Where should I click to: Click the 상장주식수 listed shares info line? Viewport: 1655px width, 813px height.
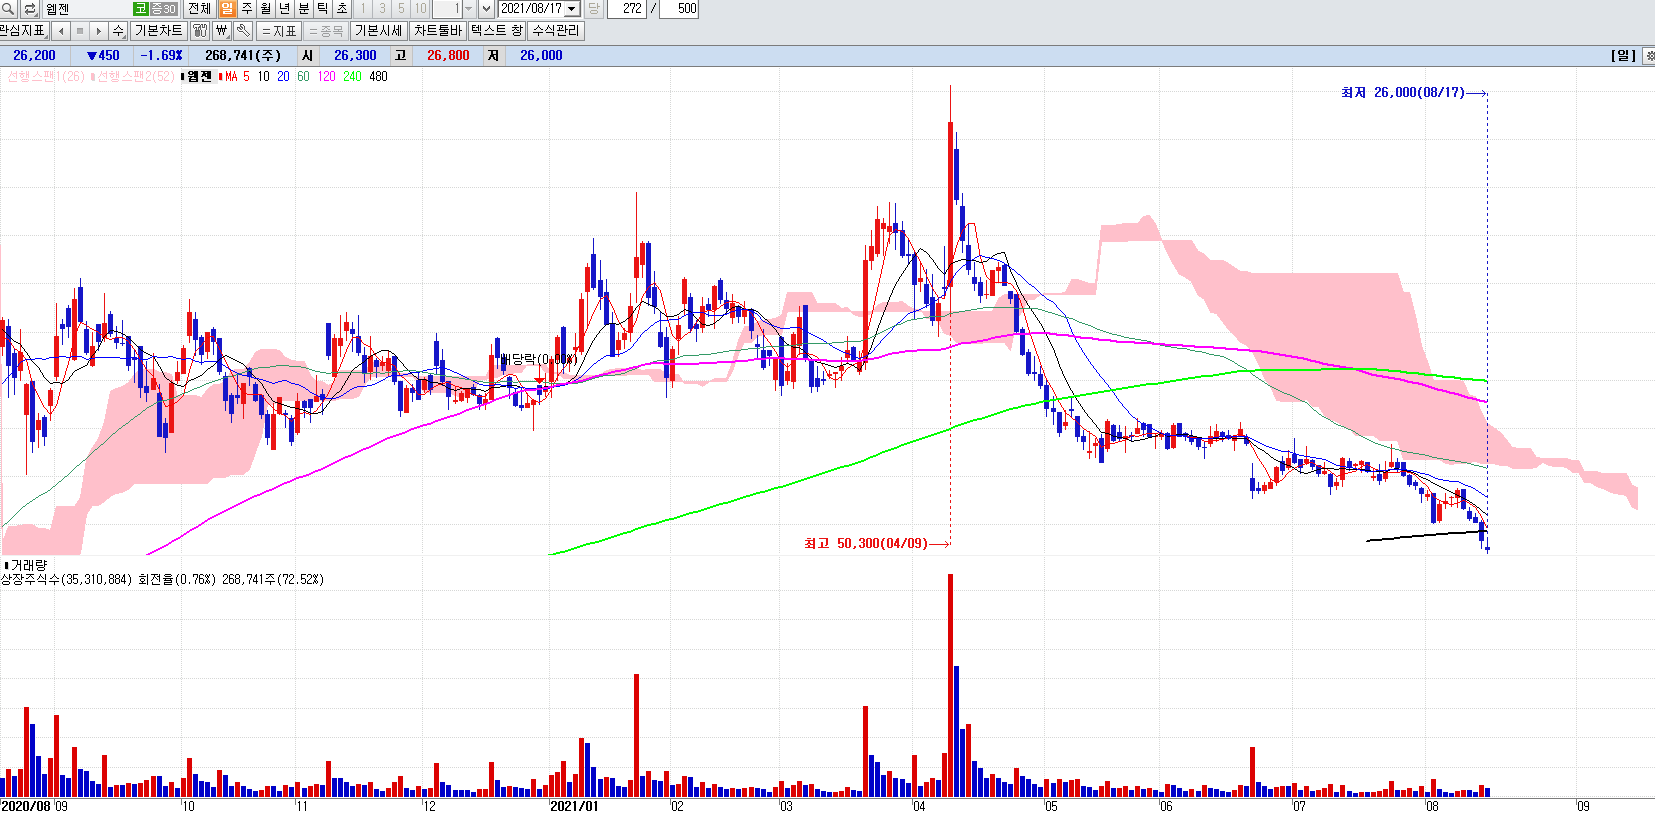coord(162,579)
